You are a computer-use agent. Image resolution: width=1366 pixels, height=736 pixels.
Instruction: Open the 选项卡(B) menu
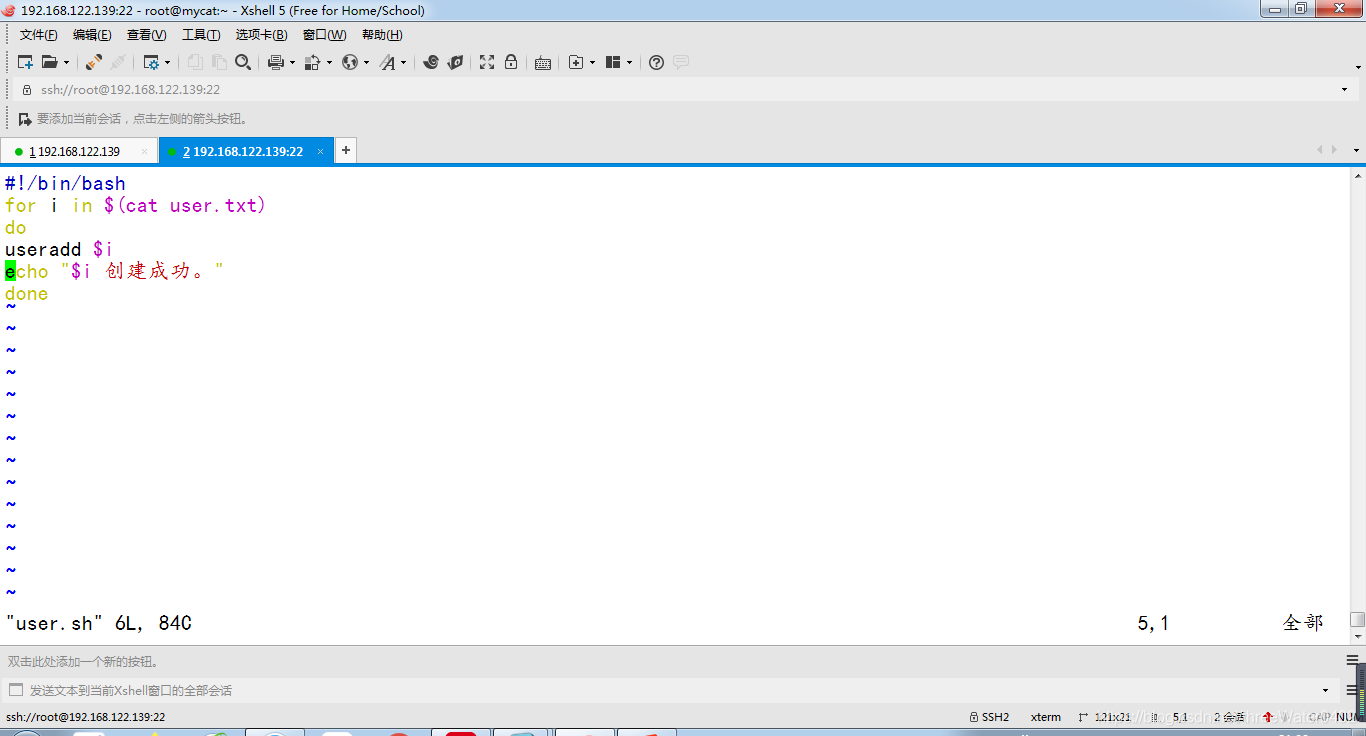coord(261,35)
